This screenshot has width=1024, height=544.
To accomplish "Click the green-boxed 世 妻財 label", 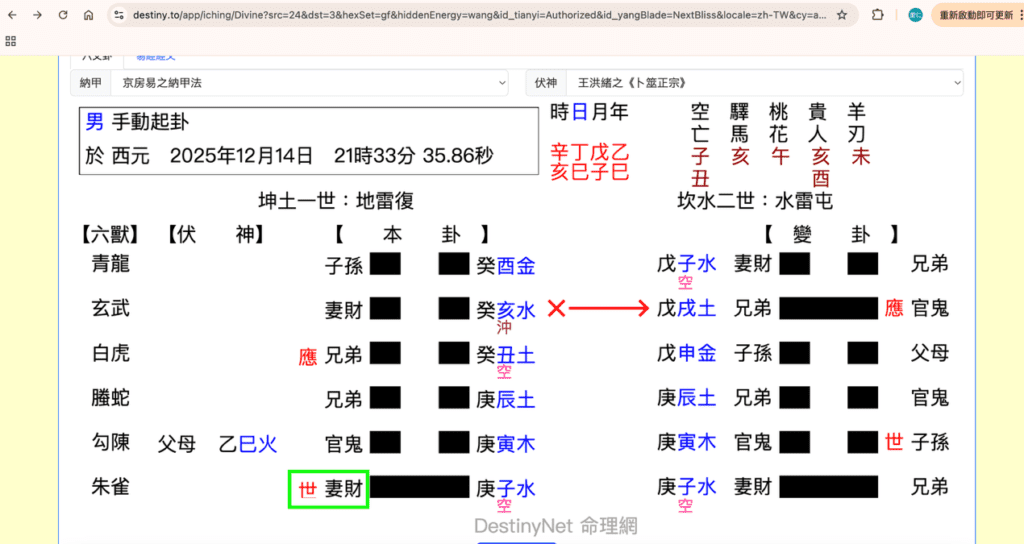I will click(x=329, y=488).
